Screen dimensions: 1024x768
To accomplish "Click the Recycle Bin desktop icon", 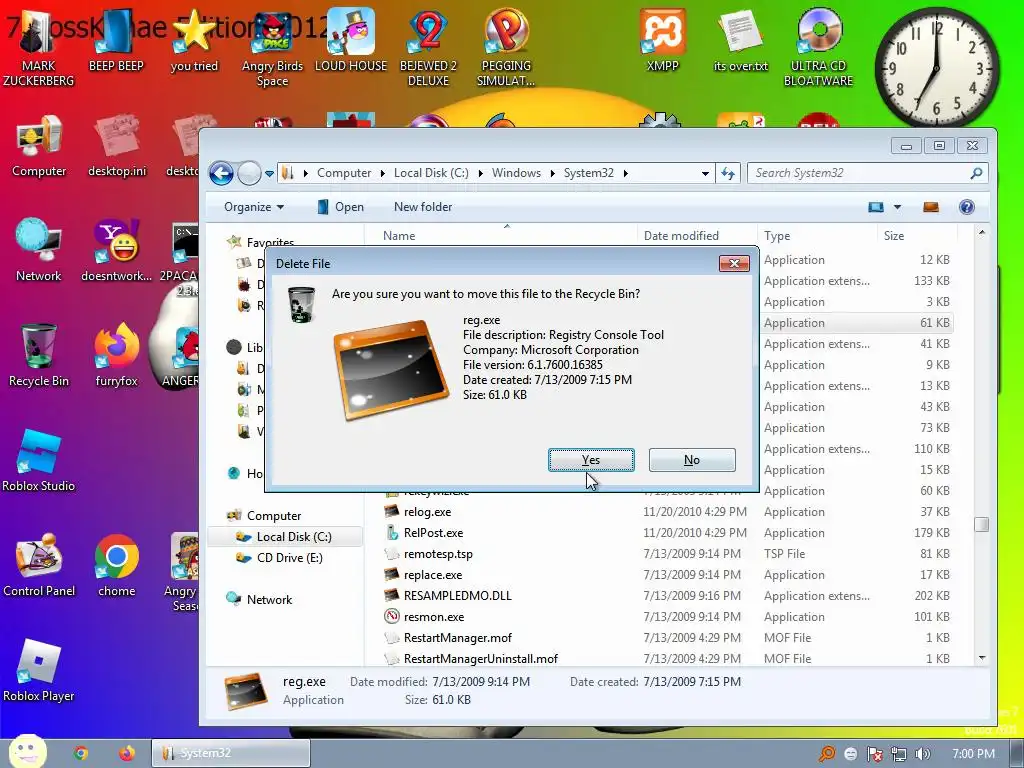I will click(x=39, y=356).
